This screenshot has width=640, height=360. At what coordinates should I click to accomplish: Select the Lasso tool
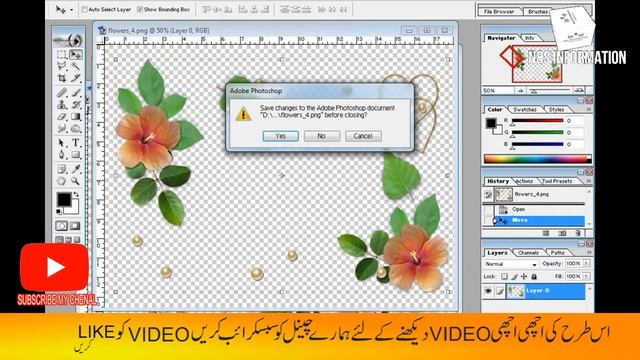[62, 66]
